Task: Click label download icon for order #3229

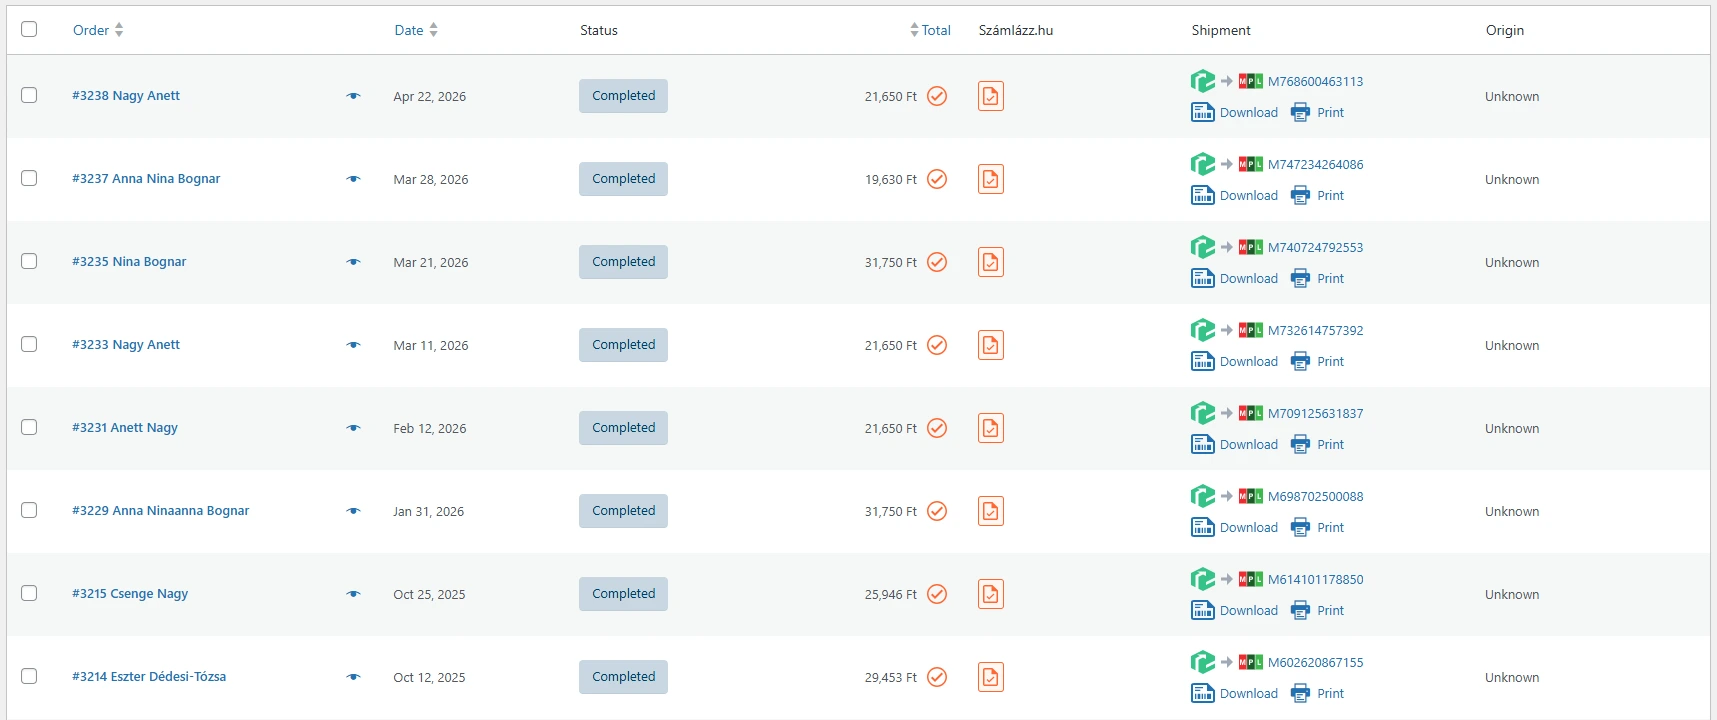Action: 1203,527
